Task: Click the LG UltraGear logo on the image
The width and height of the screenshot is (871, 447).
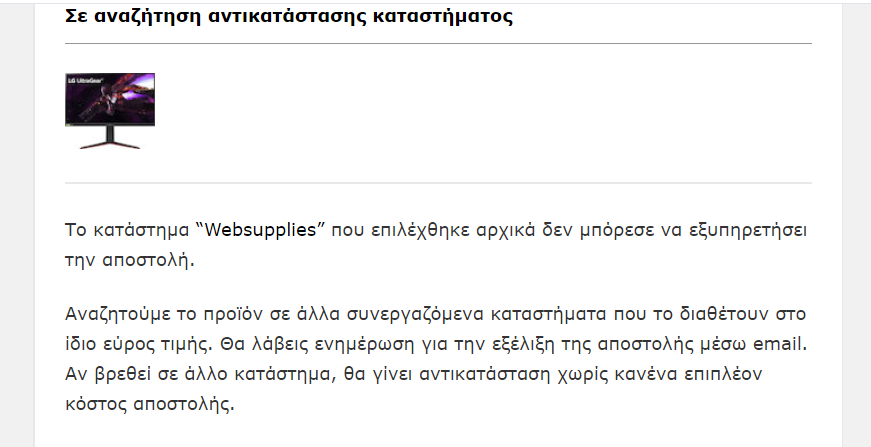Action: coord(81,79)
